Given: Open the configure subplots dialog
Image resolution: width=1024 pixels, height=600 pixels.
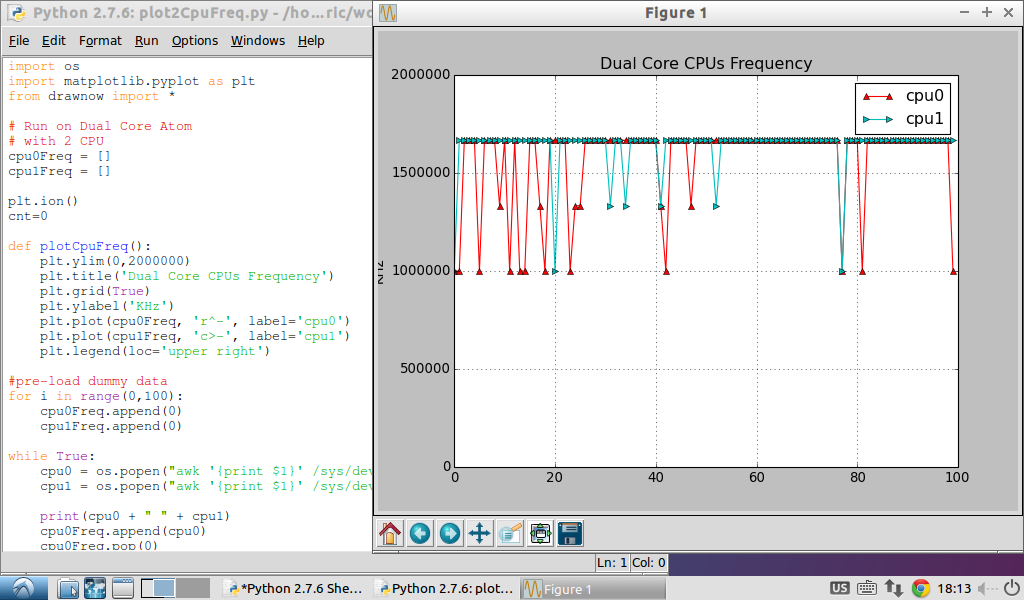Looking at the screenshot, I should [x=539, y=533].
